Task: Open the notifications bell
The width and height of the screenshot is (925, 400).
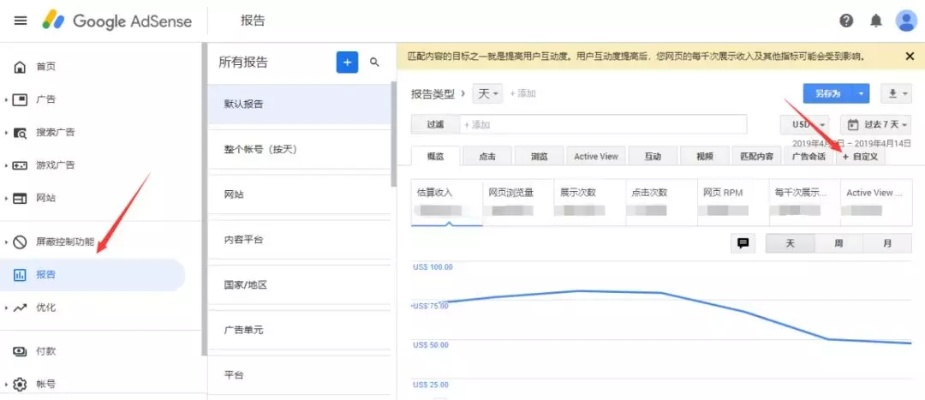Action: (x=876, y=21)
